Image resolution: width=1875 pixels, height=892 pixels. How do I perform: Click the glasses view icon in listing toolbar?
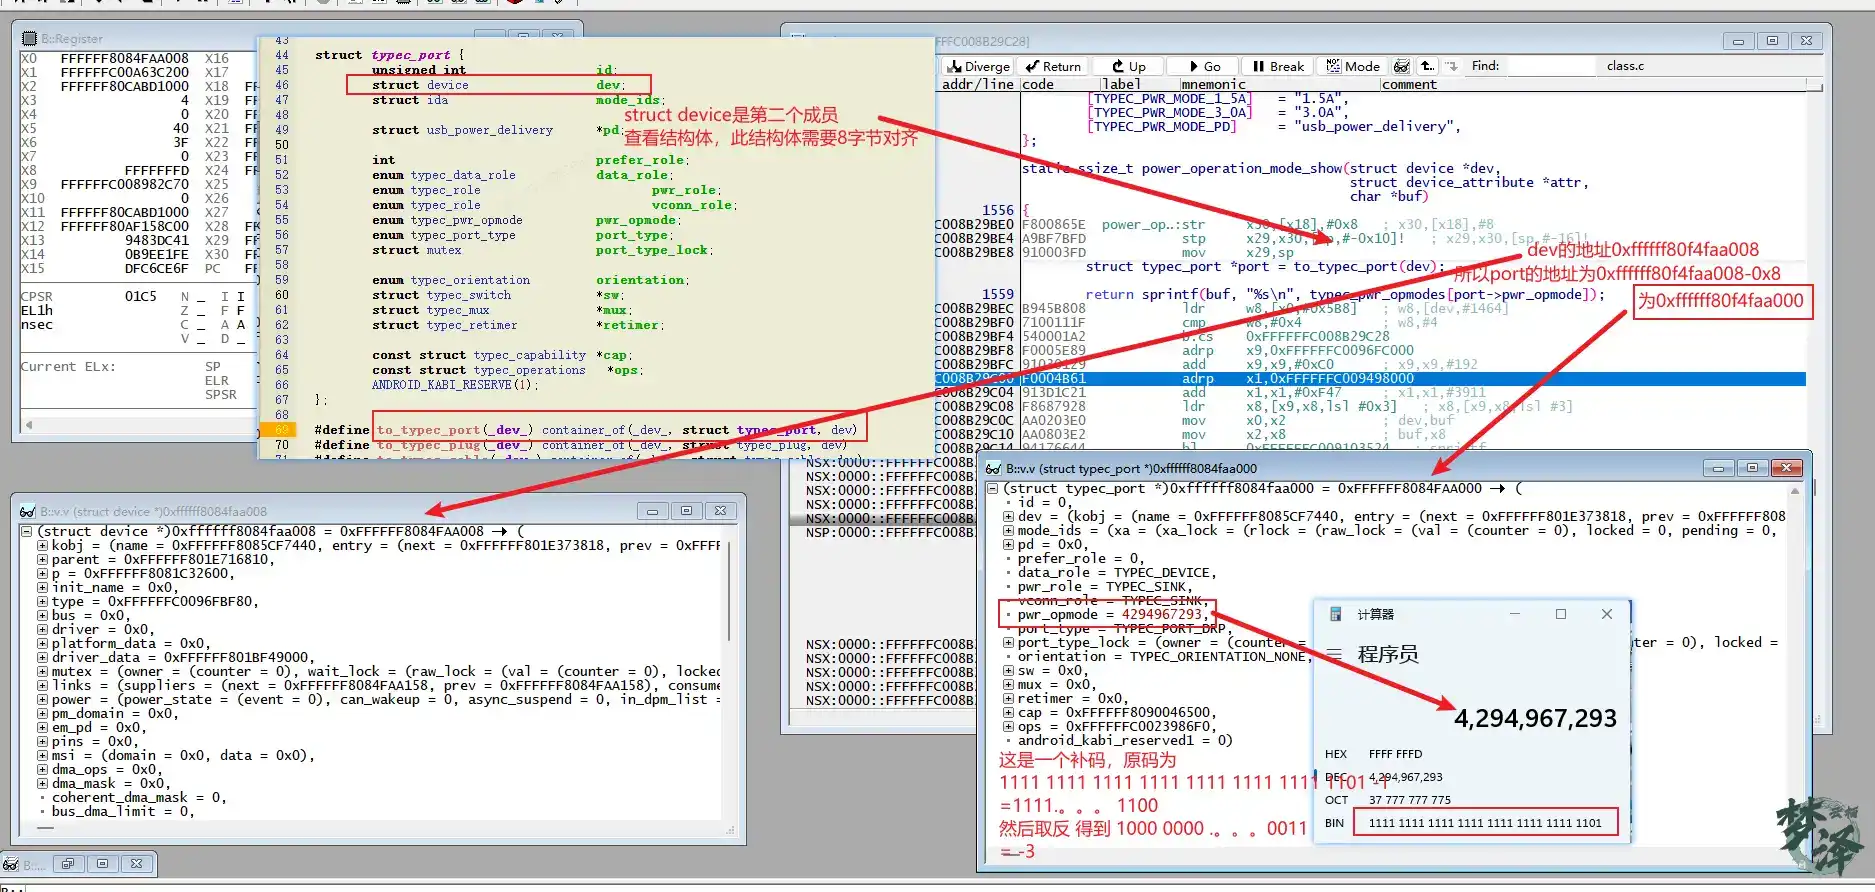tap(1402, 66)
